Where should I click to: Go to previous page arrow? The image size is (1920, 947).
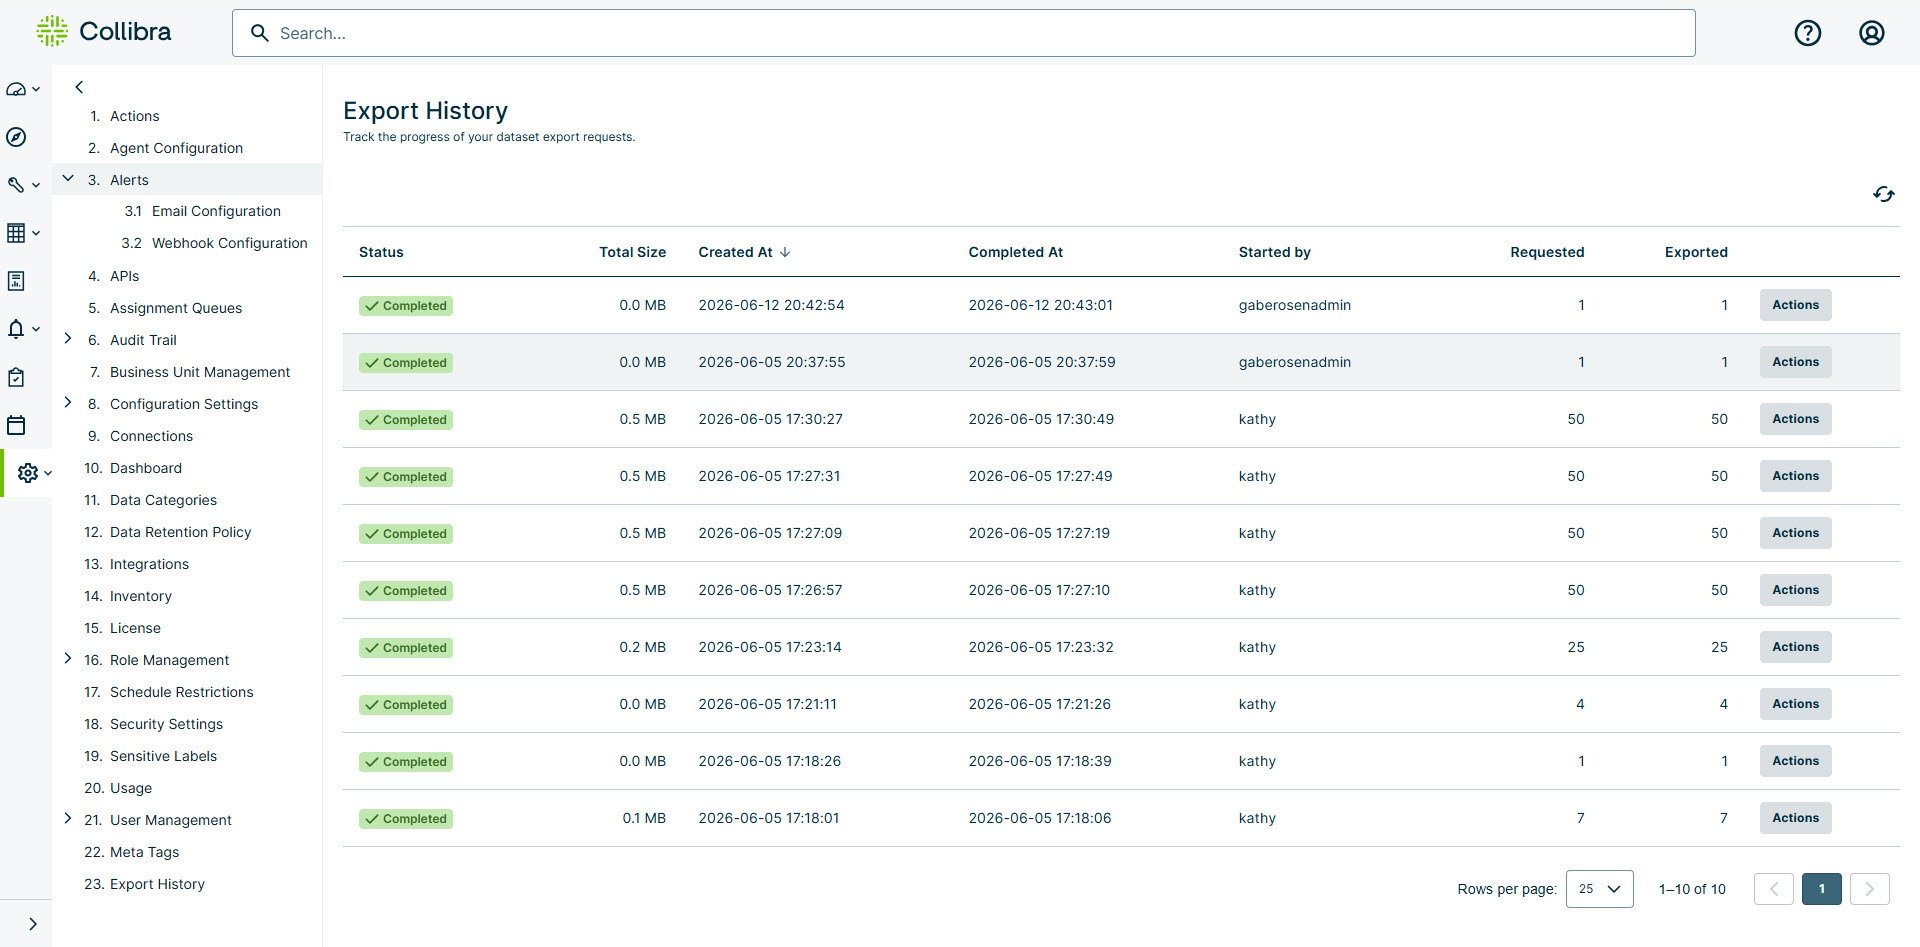(x=1773, y=889)
